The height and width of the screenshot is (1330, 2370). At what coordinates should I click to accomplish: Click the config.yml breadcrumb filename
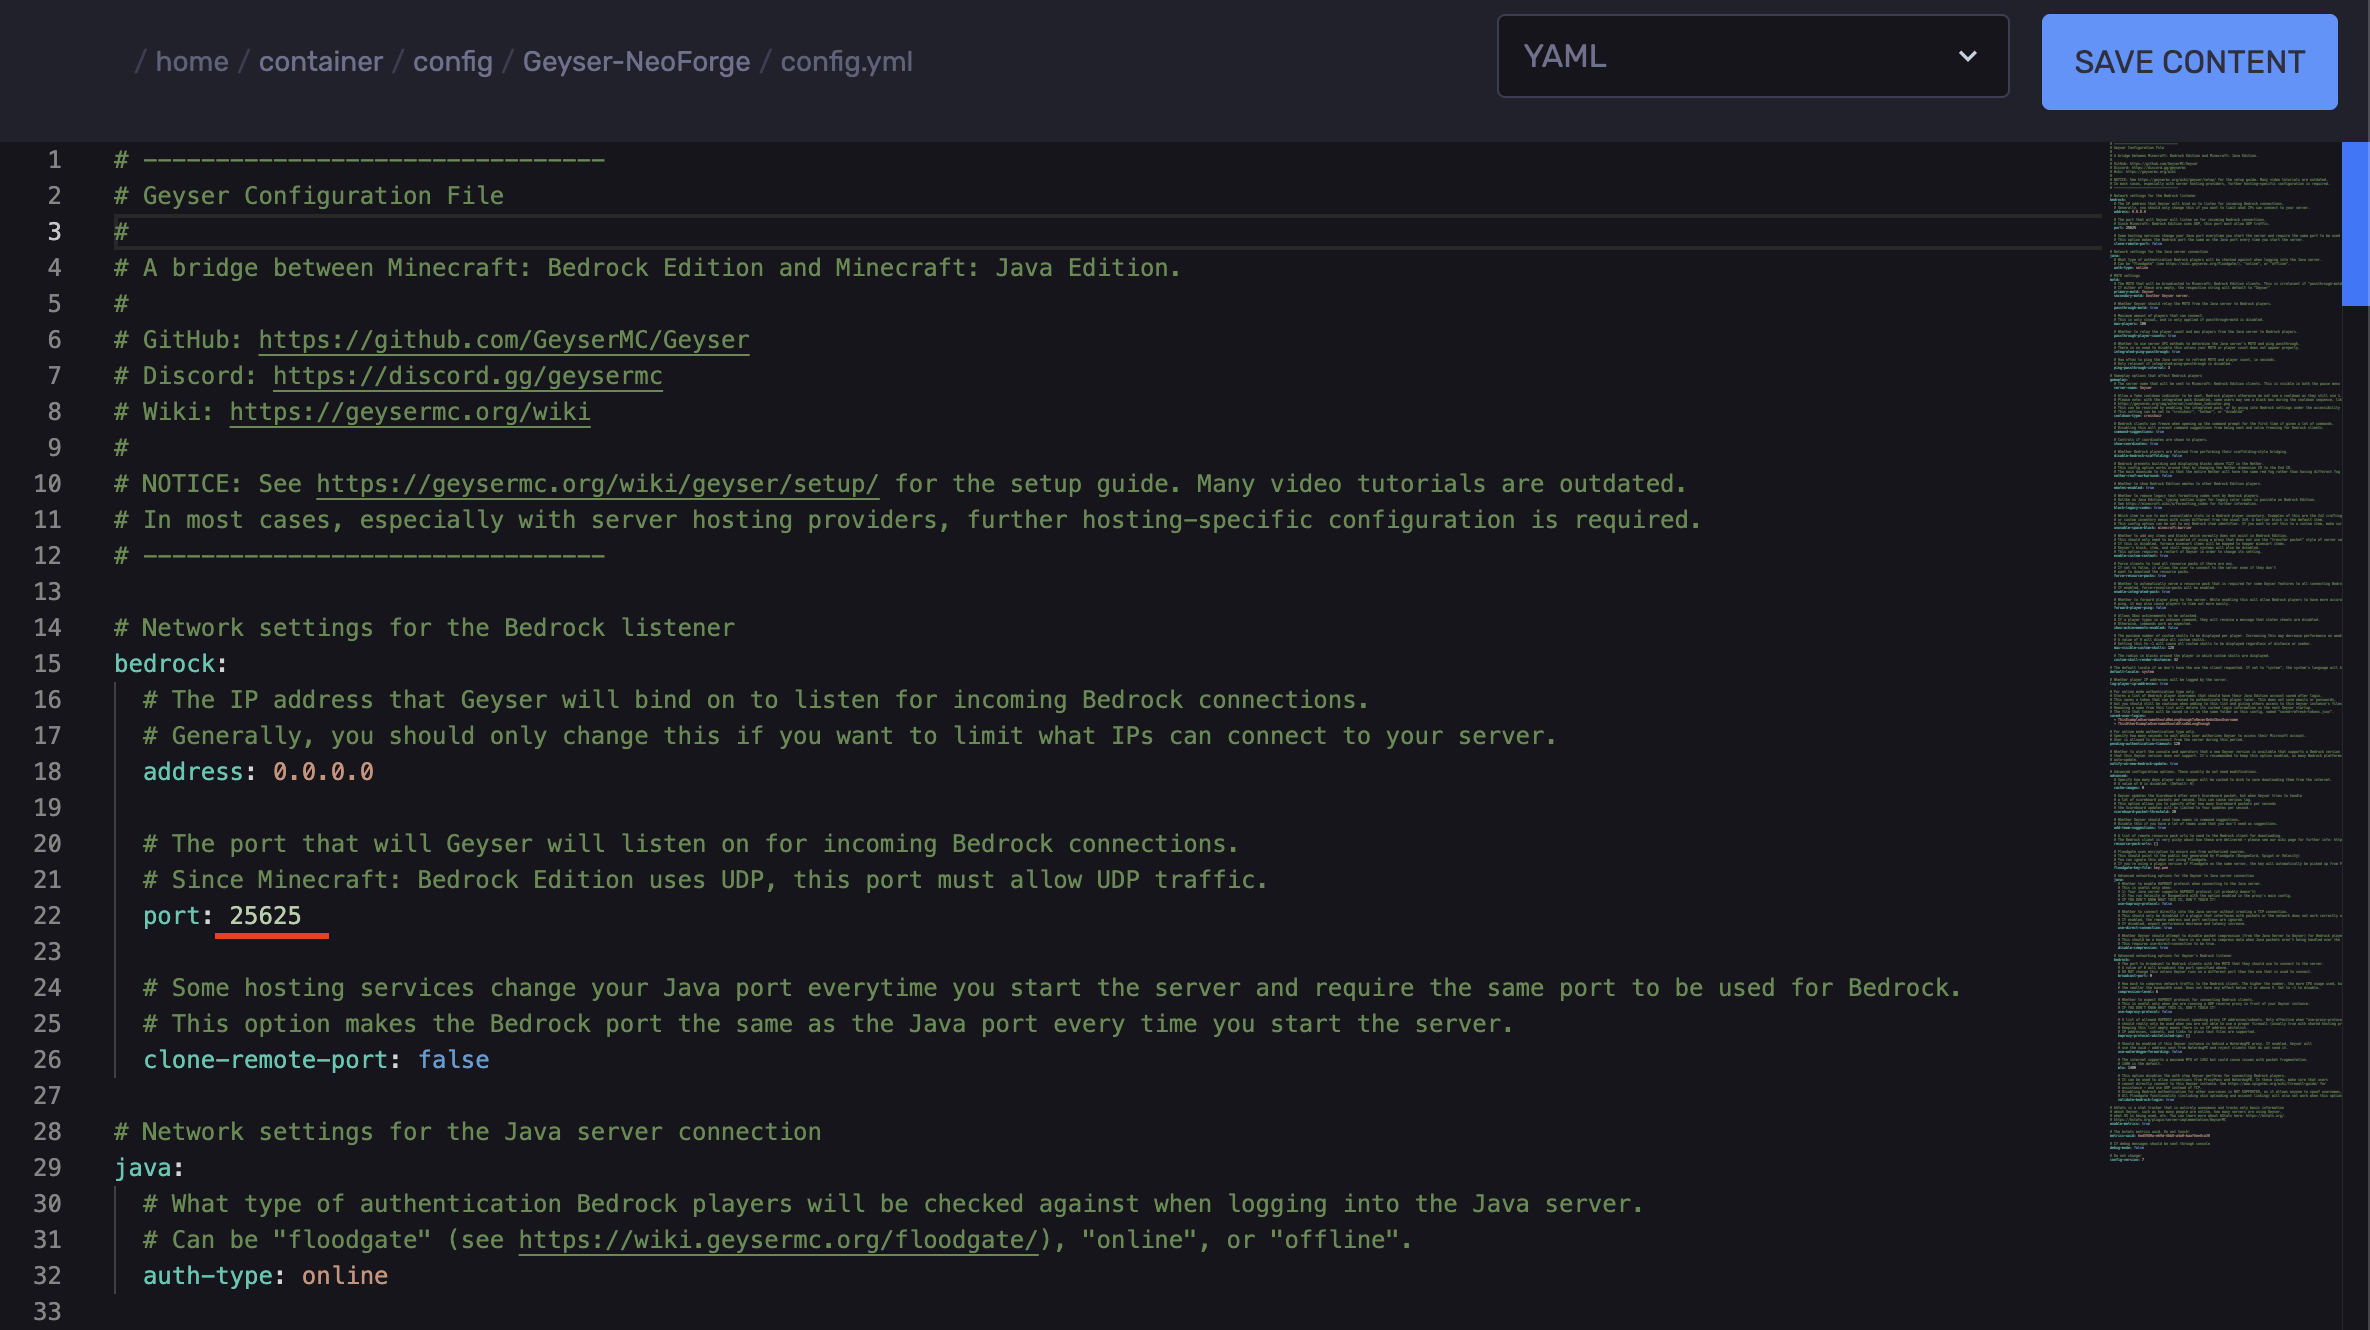click(846, 62)
